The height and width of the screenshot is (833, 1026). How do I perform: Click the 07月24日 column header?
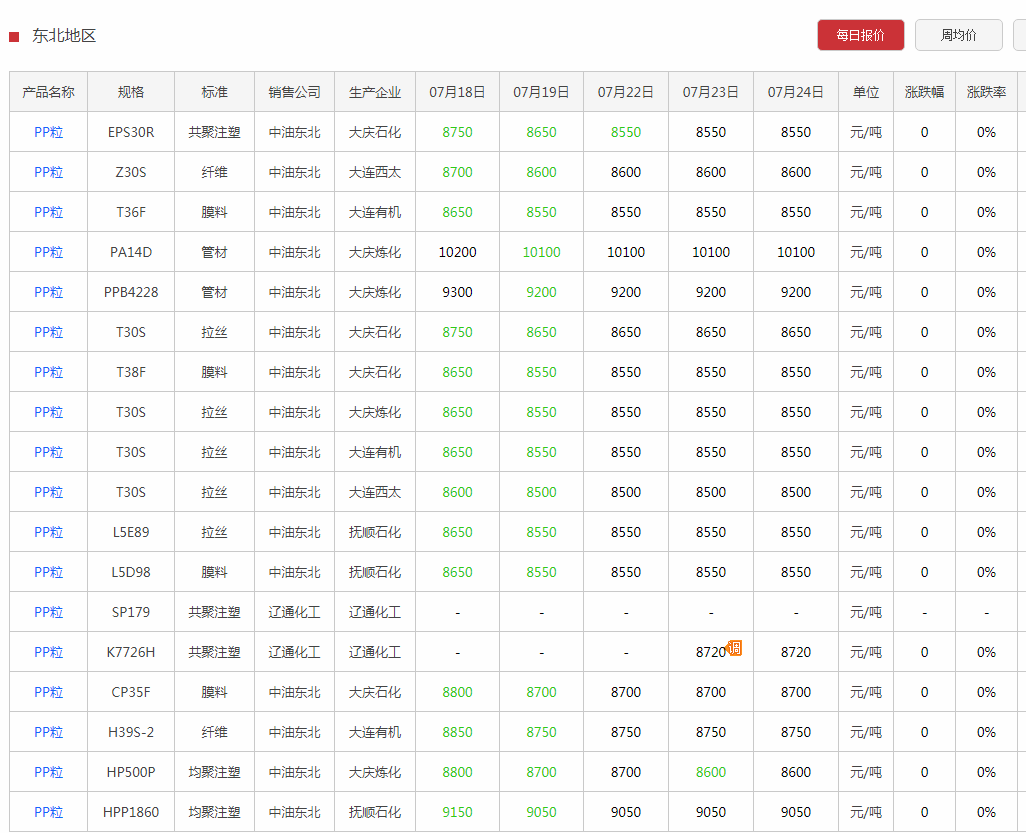(796, 92)
